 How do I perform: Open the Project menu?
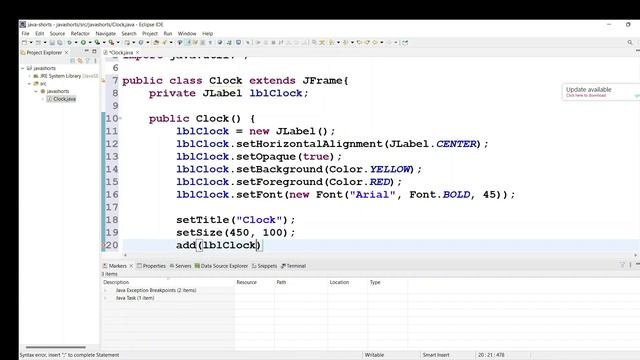[x=150, y=33]
